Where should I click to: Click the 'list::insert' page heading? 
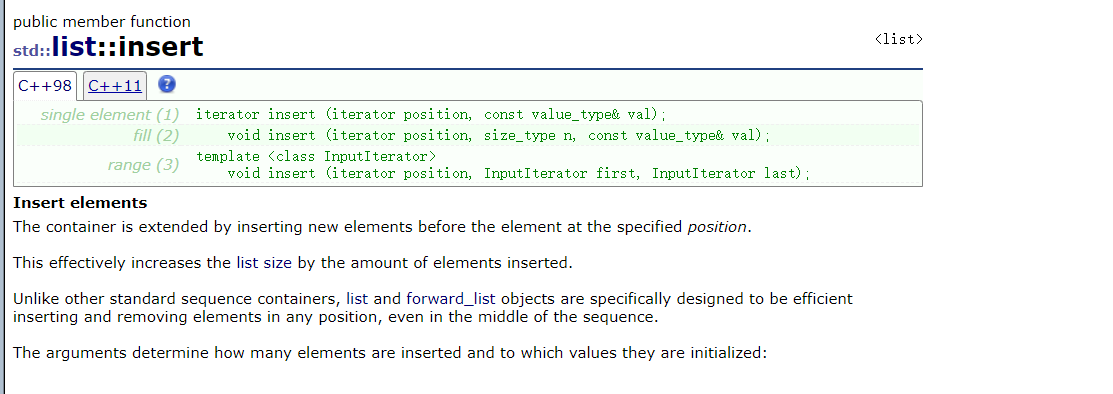click(128, 47)
